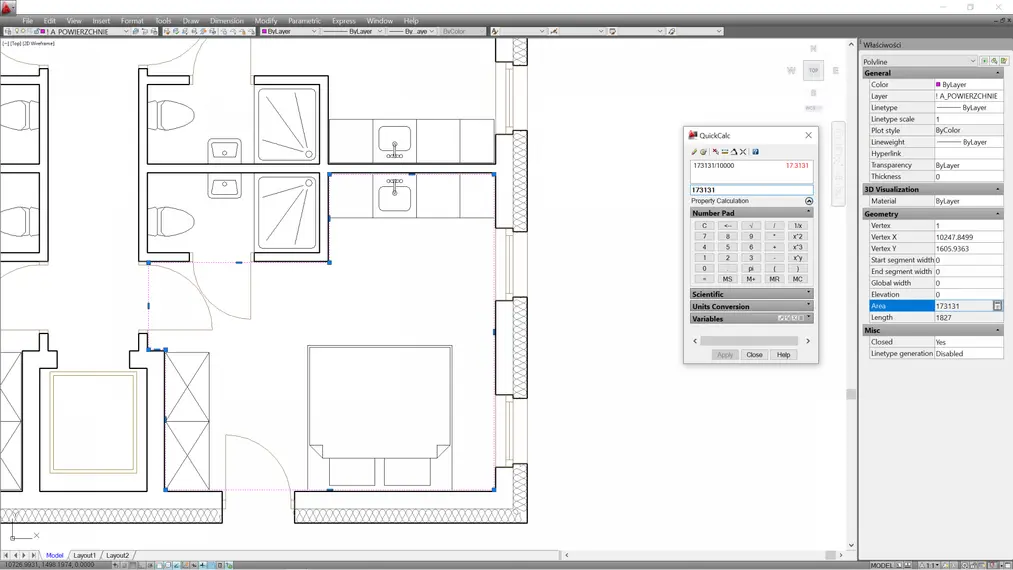Select the Model tab
Image resolution: width=1013 pixels, height=570 pixels.
[55, 555]
